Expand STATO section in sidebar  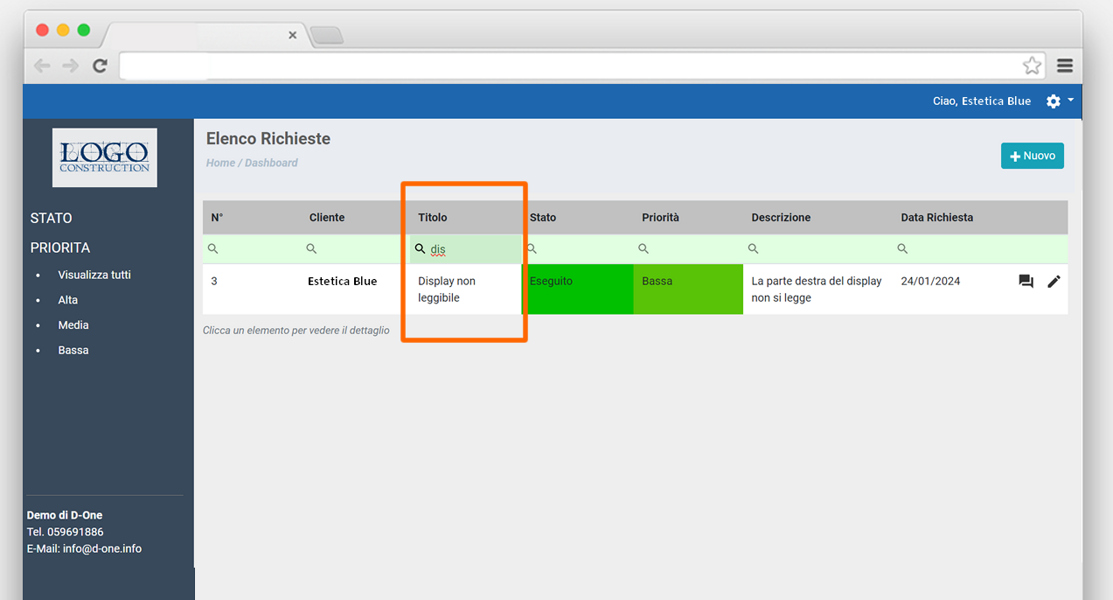click(x=51, y=218)
